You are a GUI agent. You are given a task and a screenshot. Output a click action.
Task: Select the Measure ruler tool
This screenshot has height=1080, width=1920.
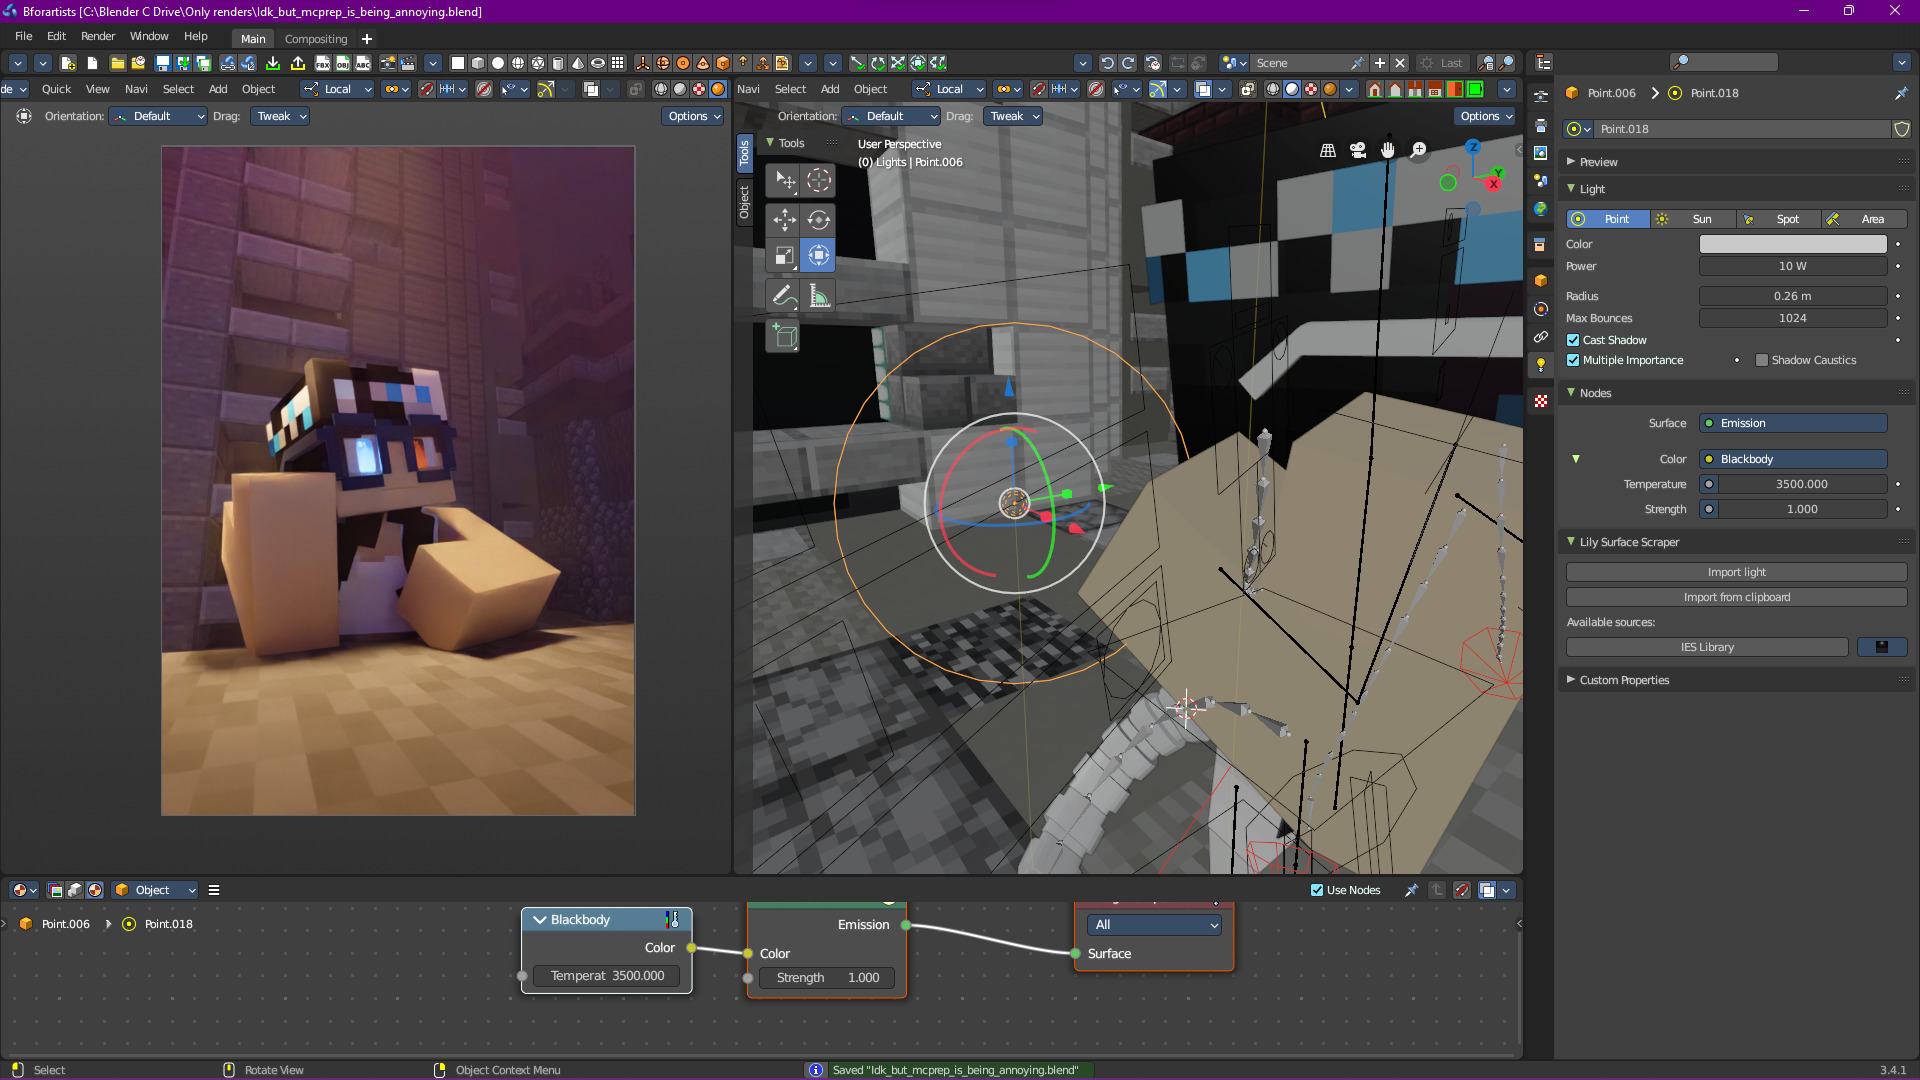(819, 296)
